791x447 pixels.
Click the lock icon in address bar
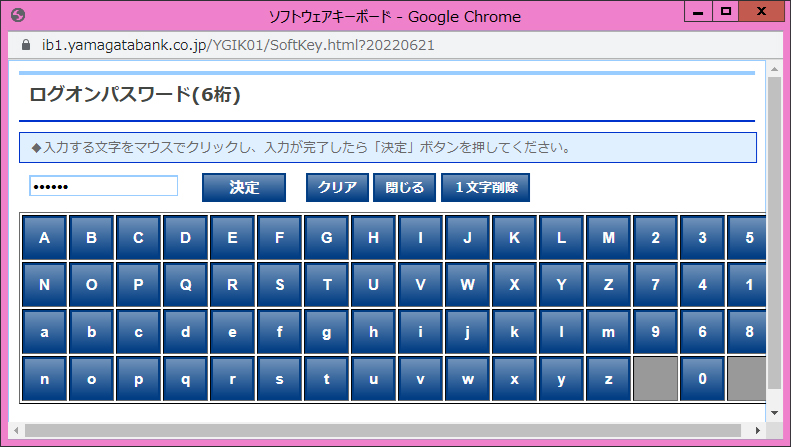tap(26, 45)
